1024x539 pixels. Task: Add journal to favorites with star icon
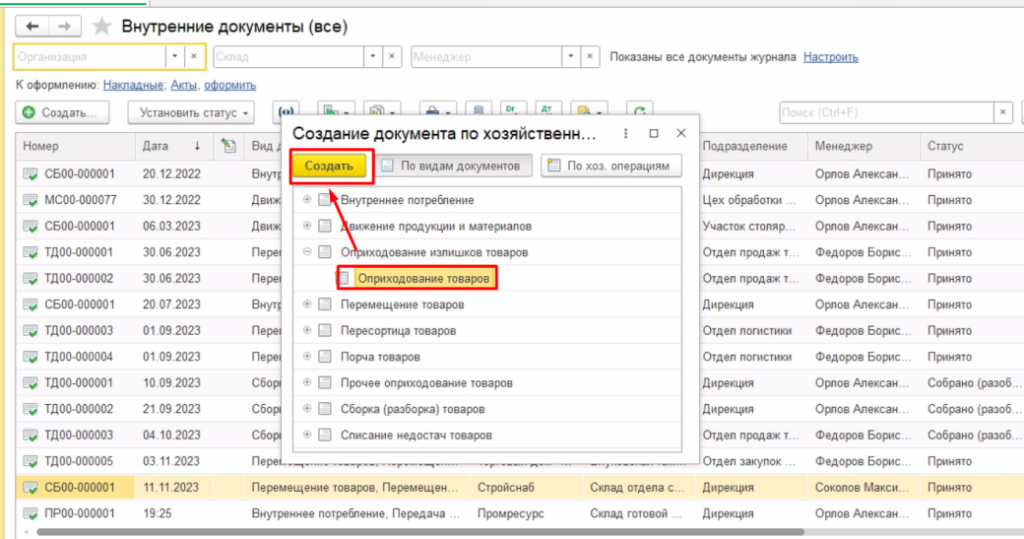(x=101, y=27)
